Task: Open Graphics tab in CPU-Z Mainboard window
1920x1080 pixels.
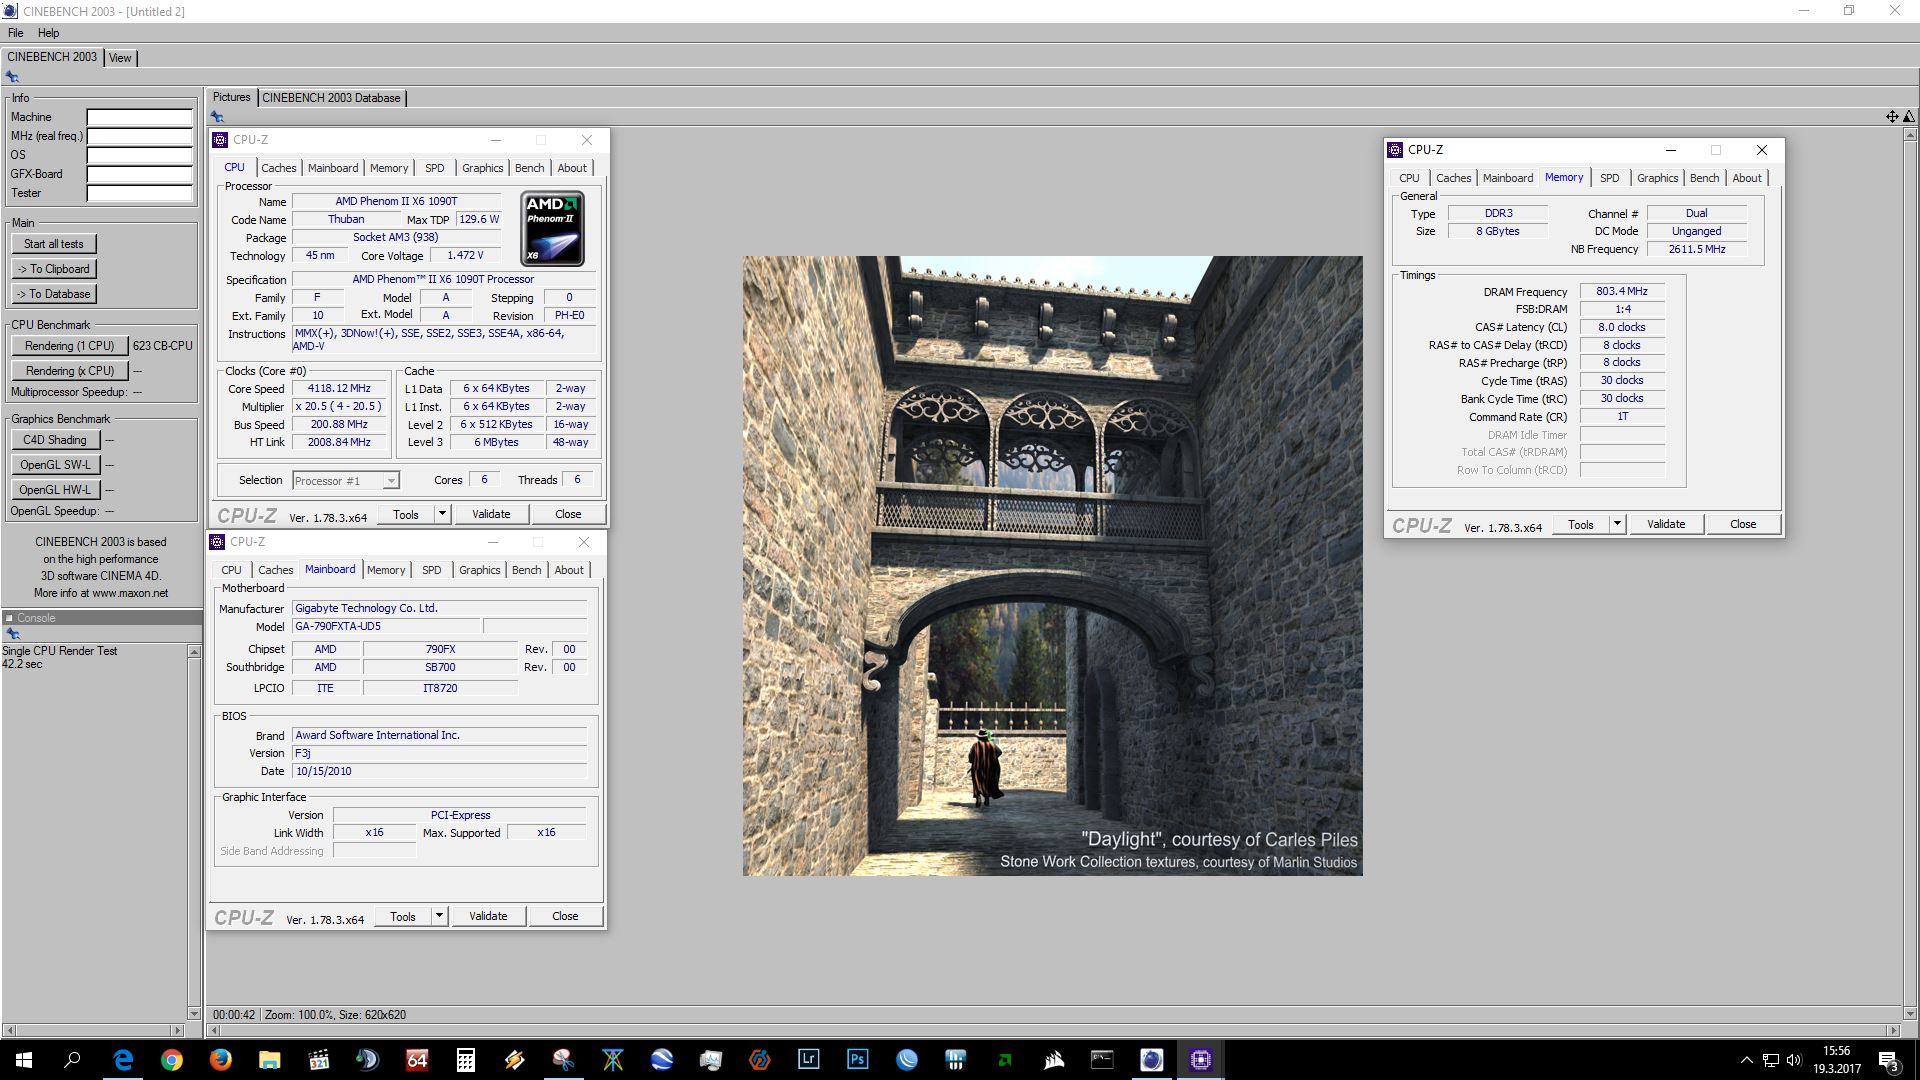Action: (480, 570)
